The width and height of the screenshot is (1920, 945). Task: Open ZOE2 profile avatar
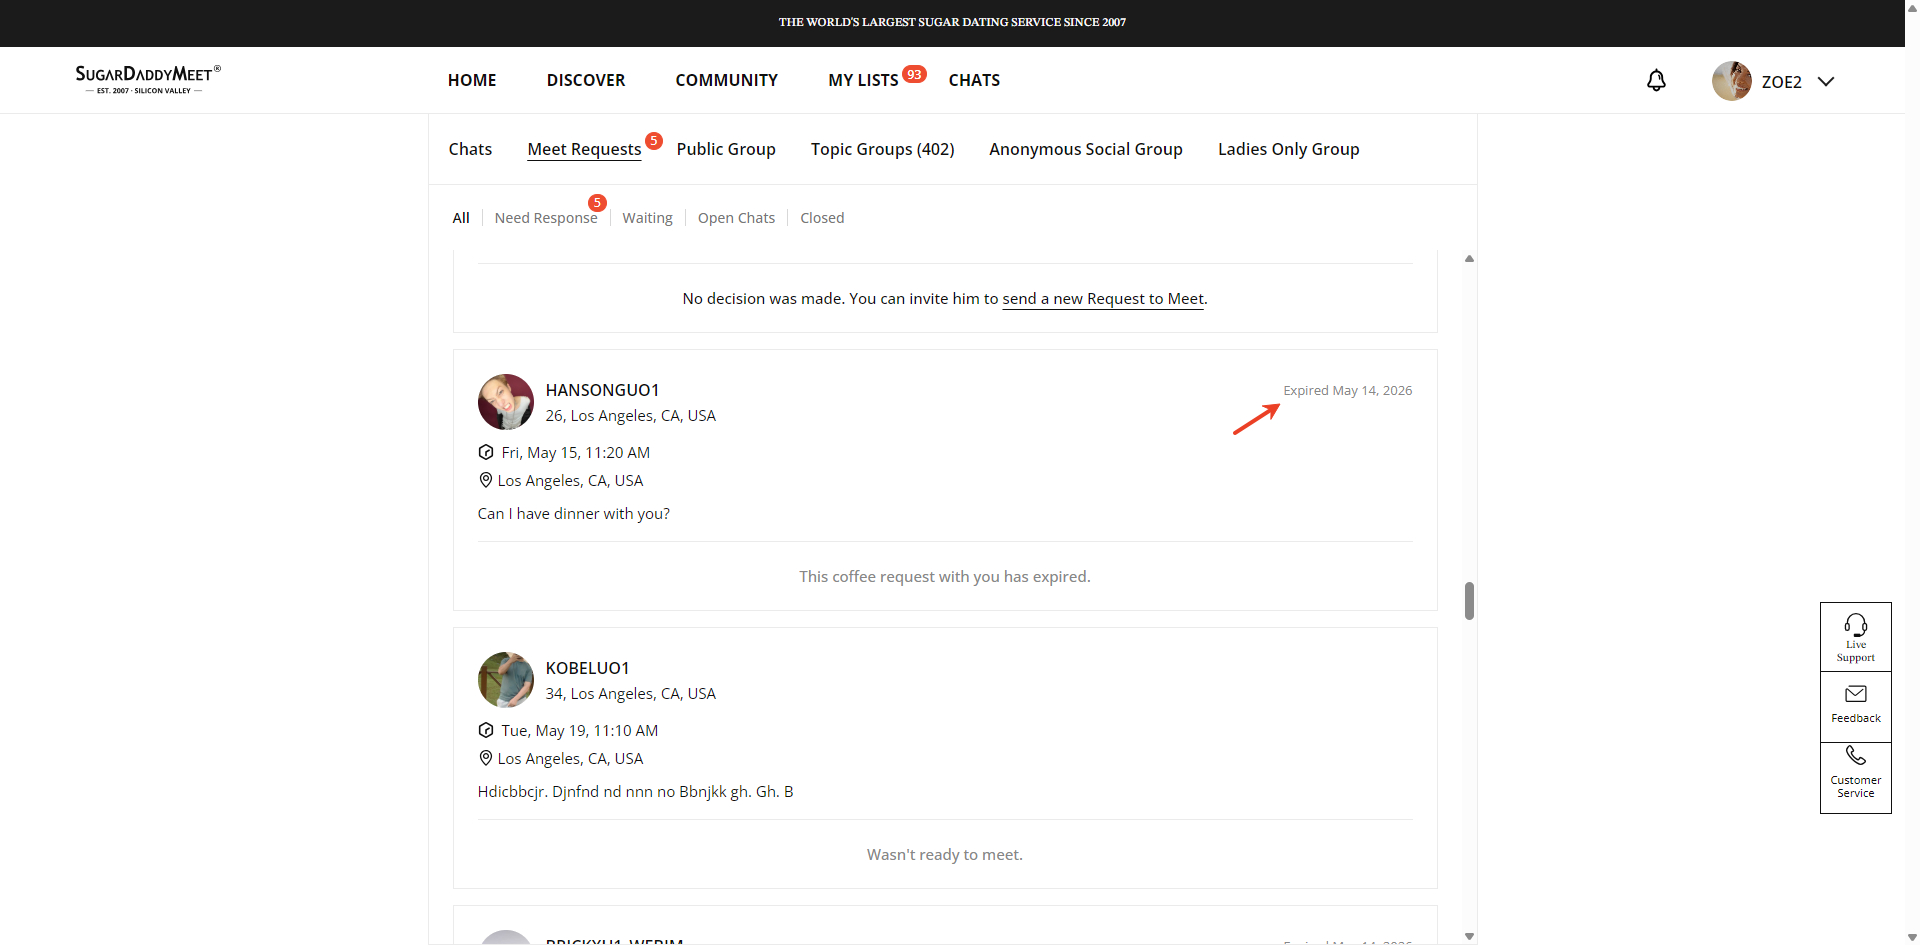point(1732,81)
